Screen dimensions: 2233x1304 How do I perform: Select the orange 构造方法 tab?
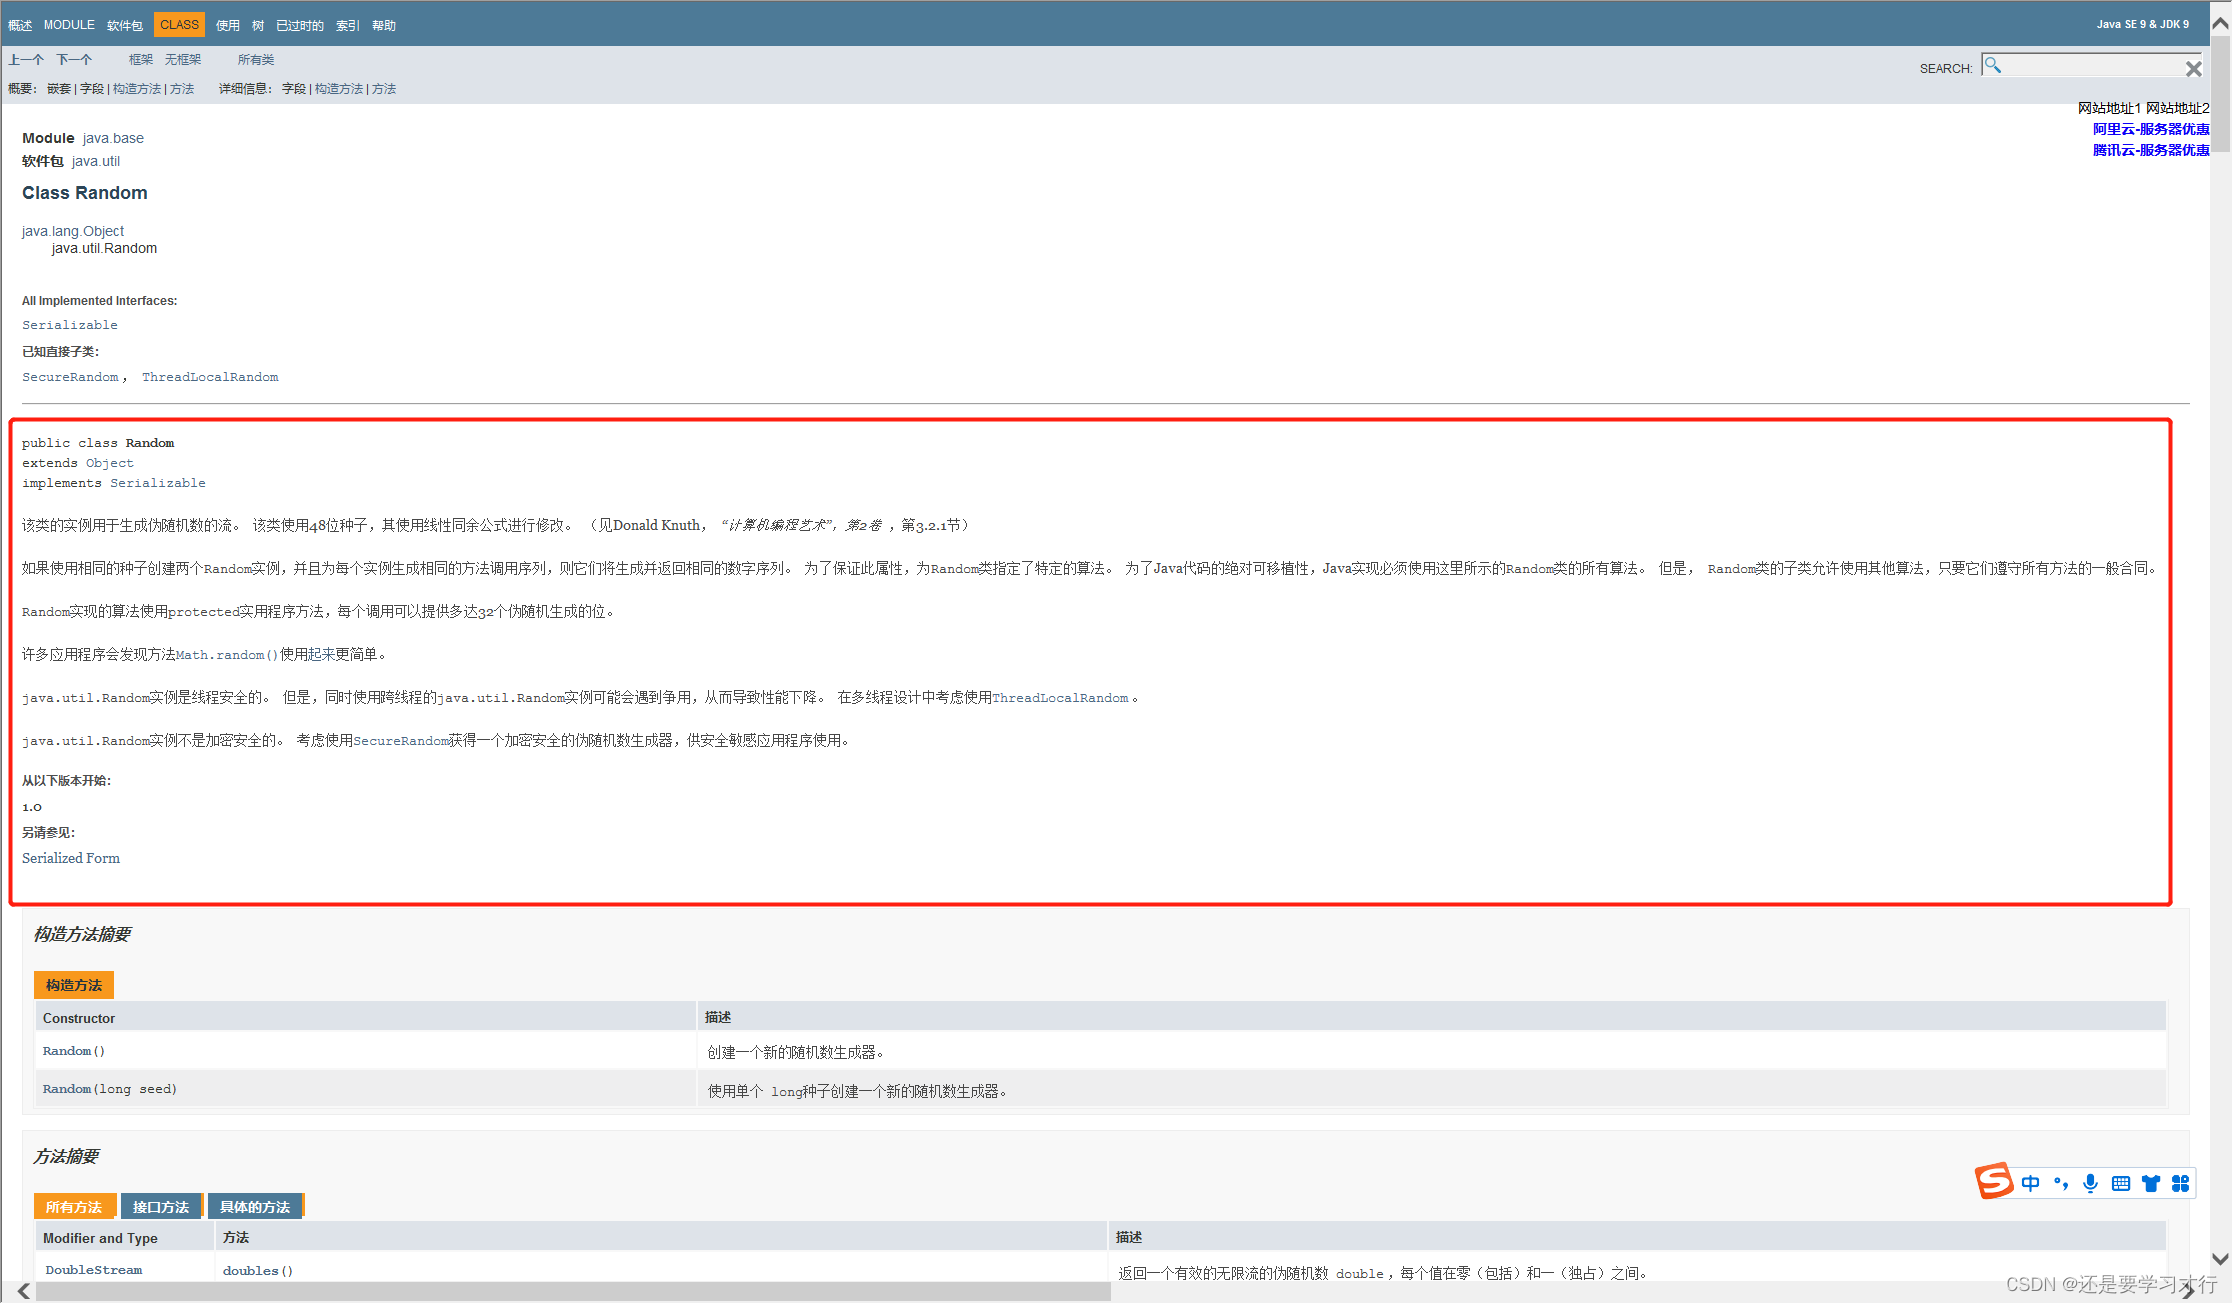(74, 985)
